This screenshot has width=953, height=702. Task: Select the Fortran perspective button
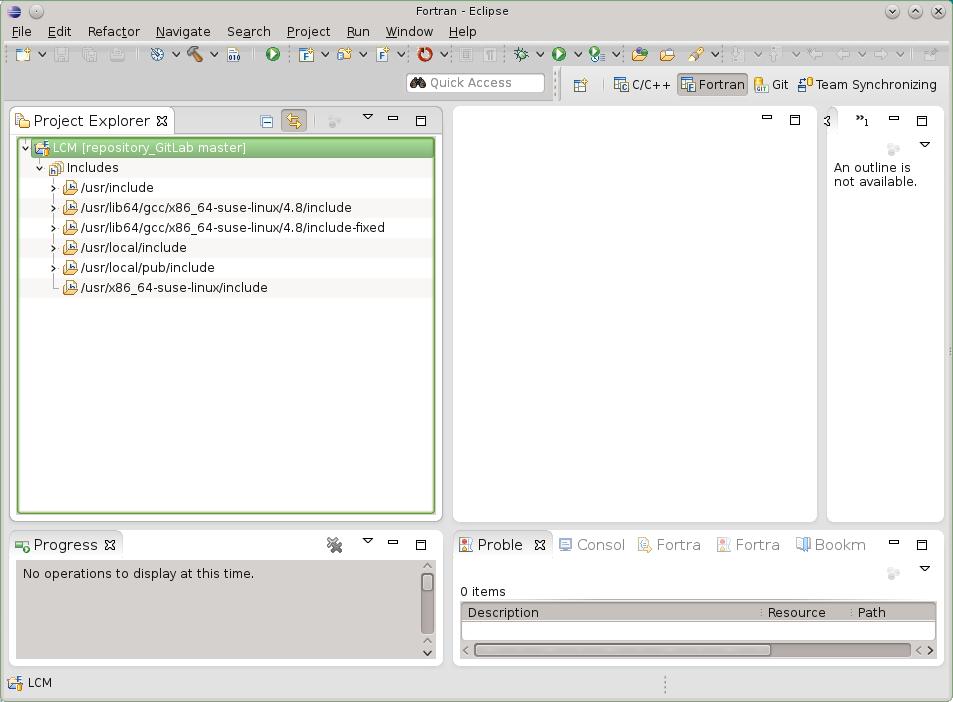tap(712, 84)
